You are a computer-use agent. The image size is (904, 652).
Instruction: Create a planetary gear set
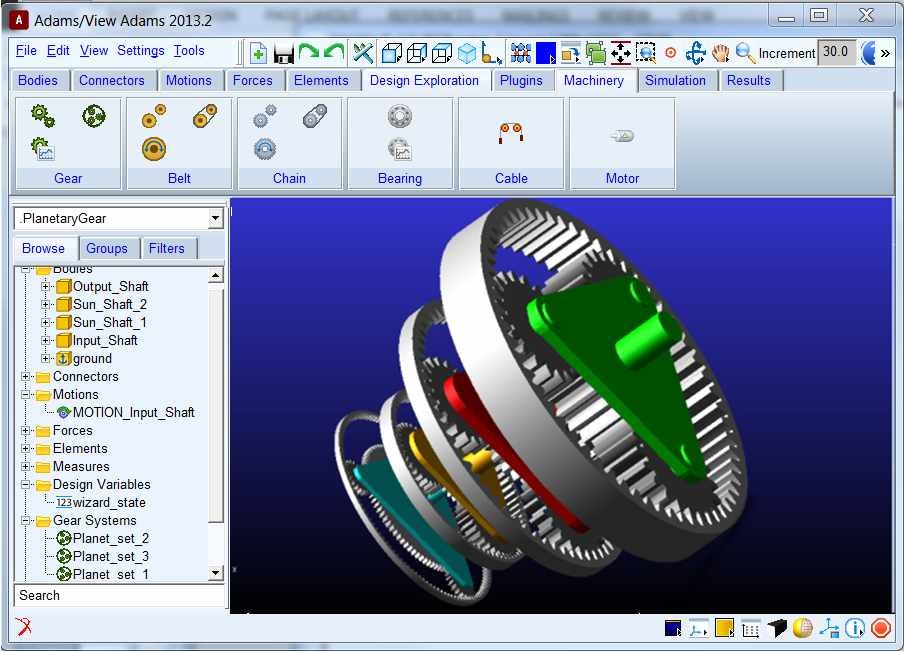pyautogui.click(x=94, y=116)
